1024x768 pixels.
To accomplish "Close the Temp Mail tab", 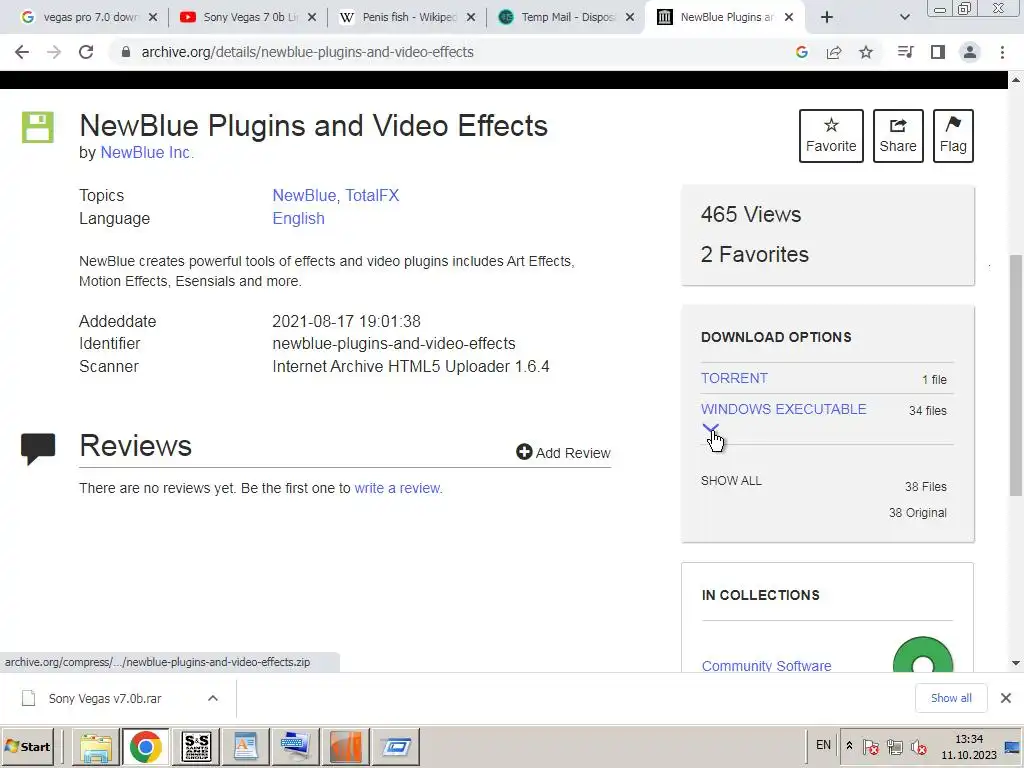I will 630,17.
